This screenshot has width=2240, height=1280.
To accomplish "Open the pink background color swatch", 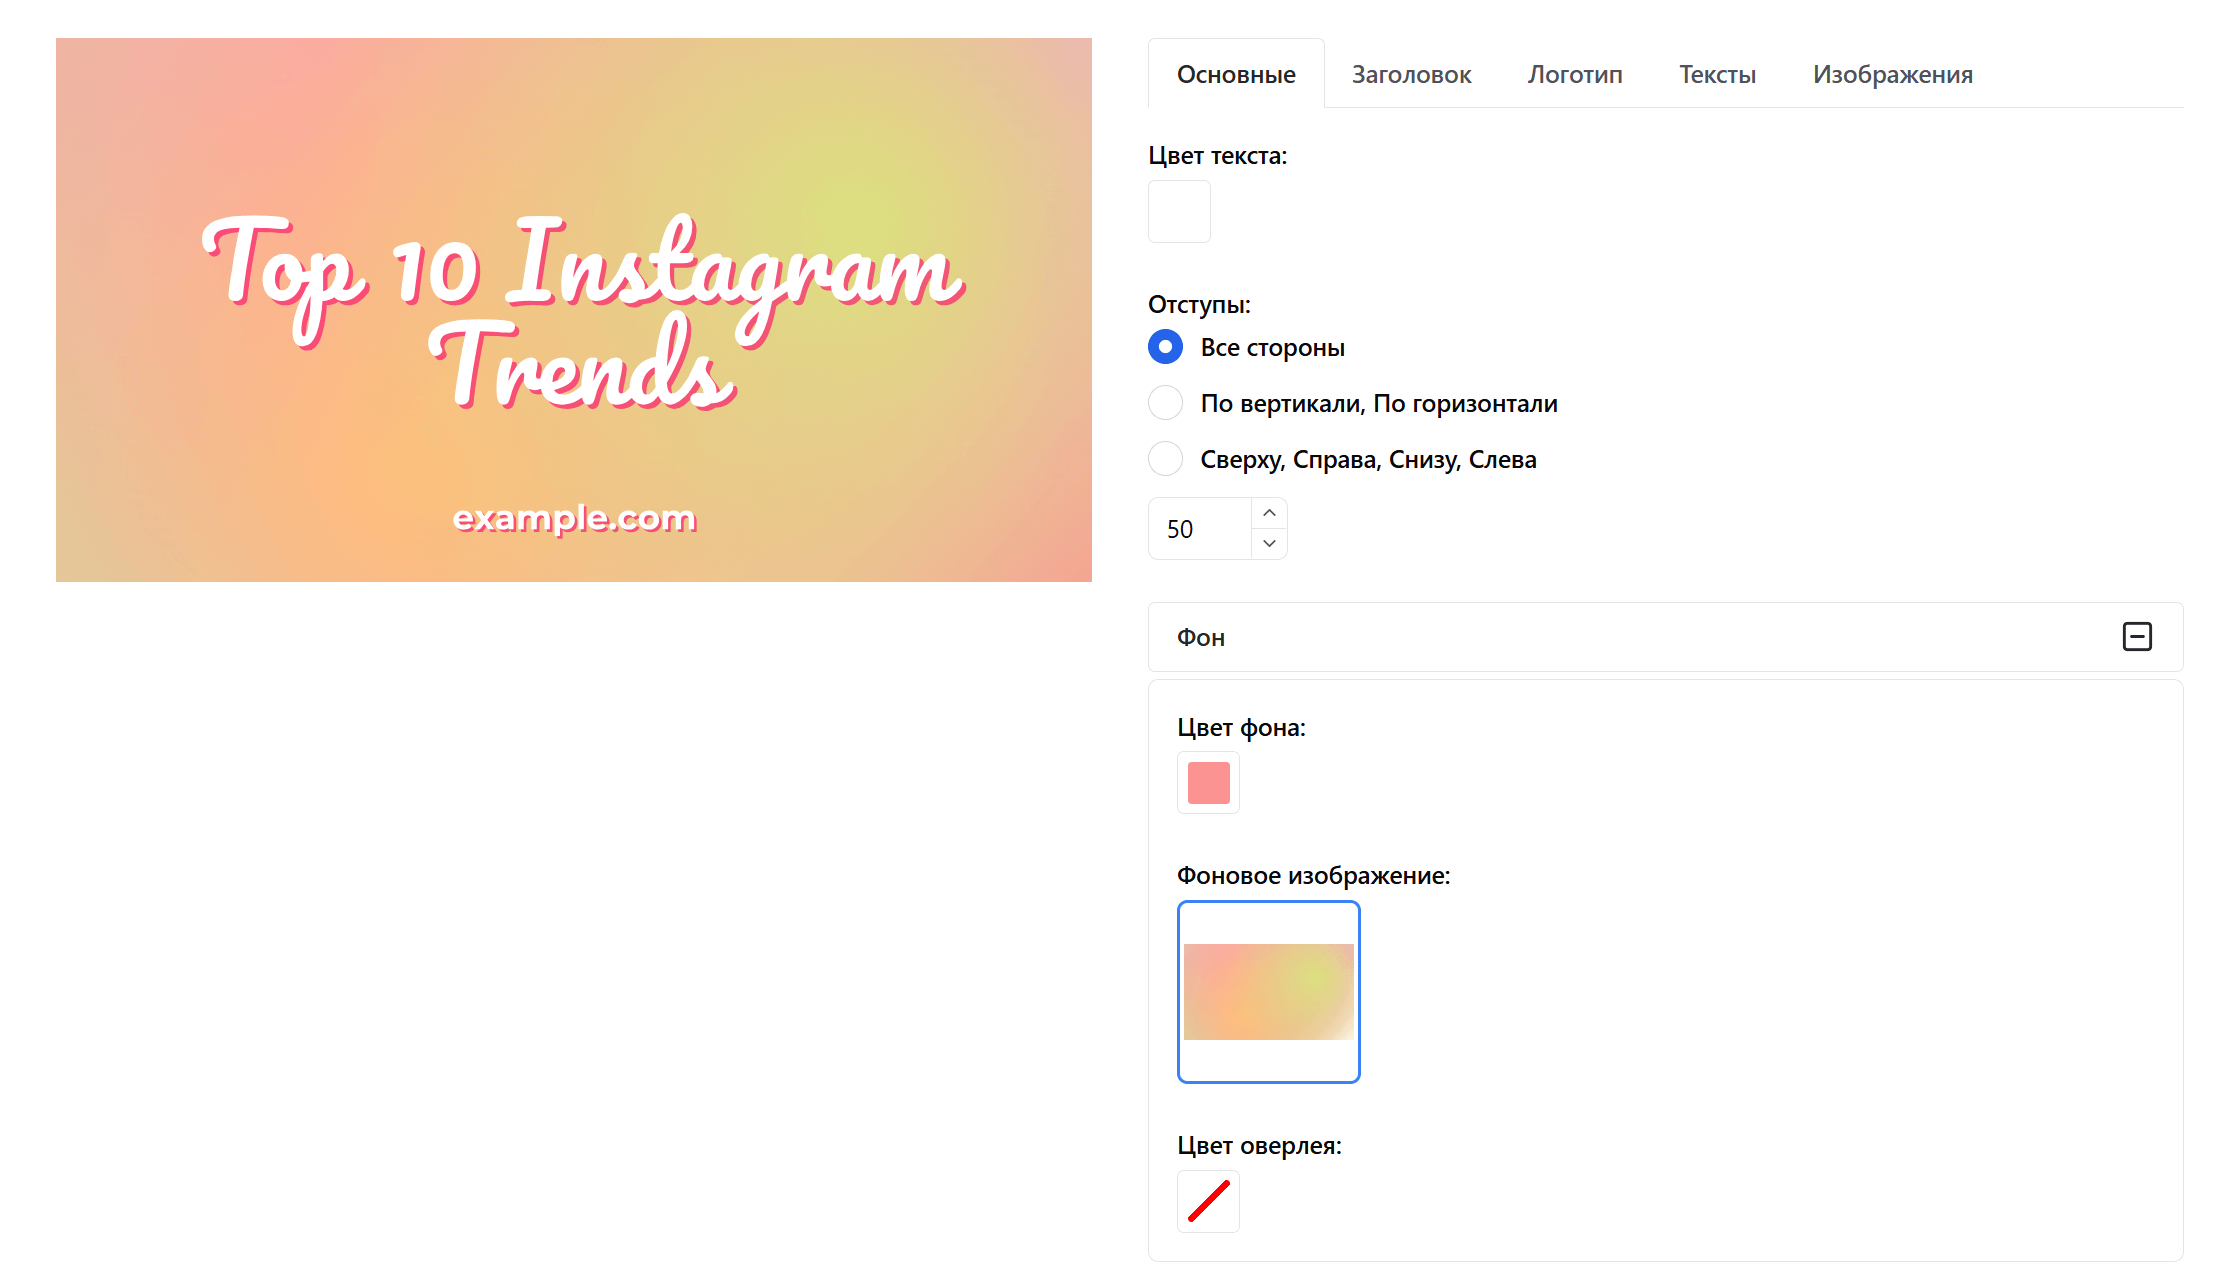I will (1208, 782).
